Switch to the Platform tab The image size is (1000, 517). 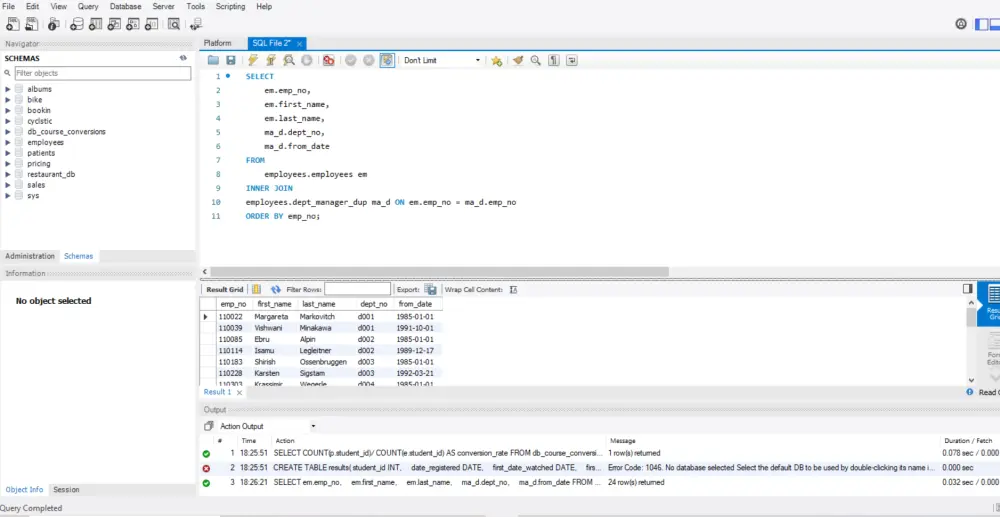click(x=217, y=44)
